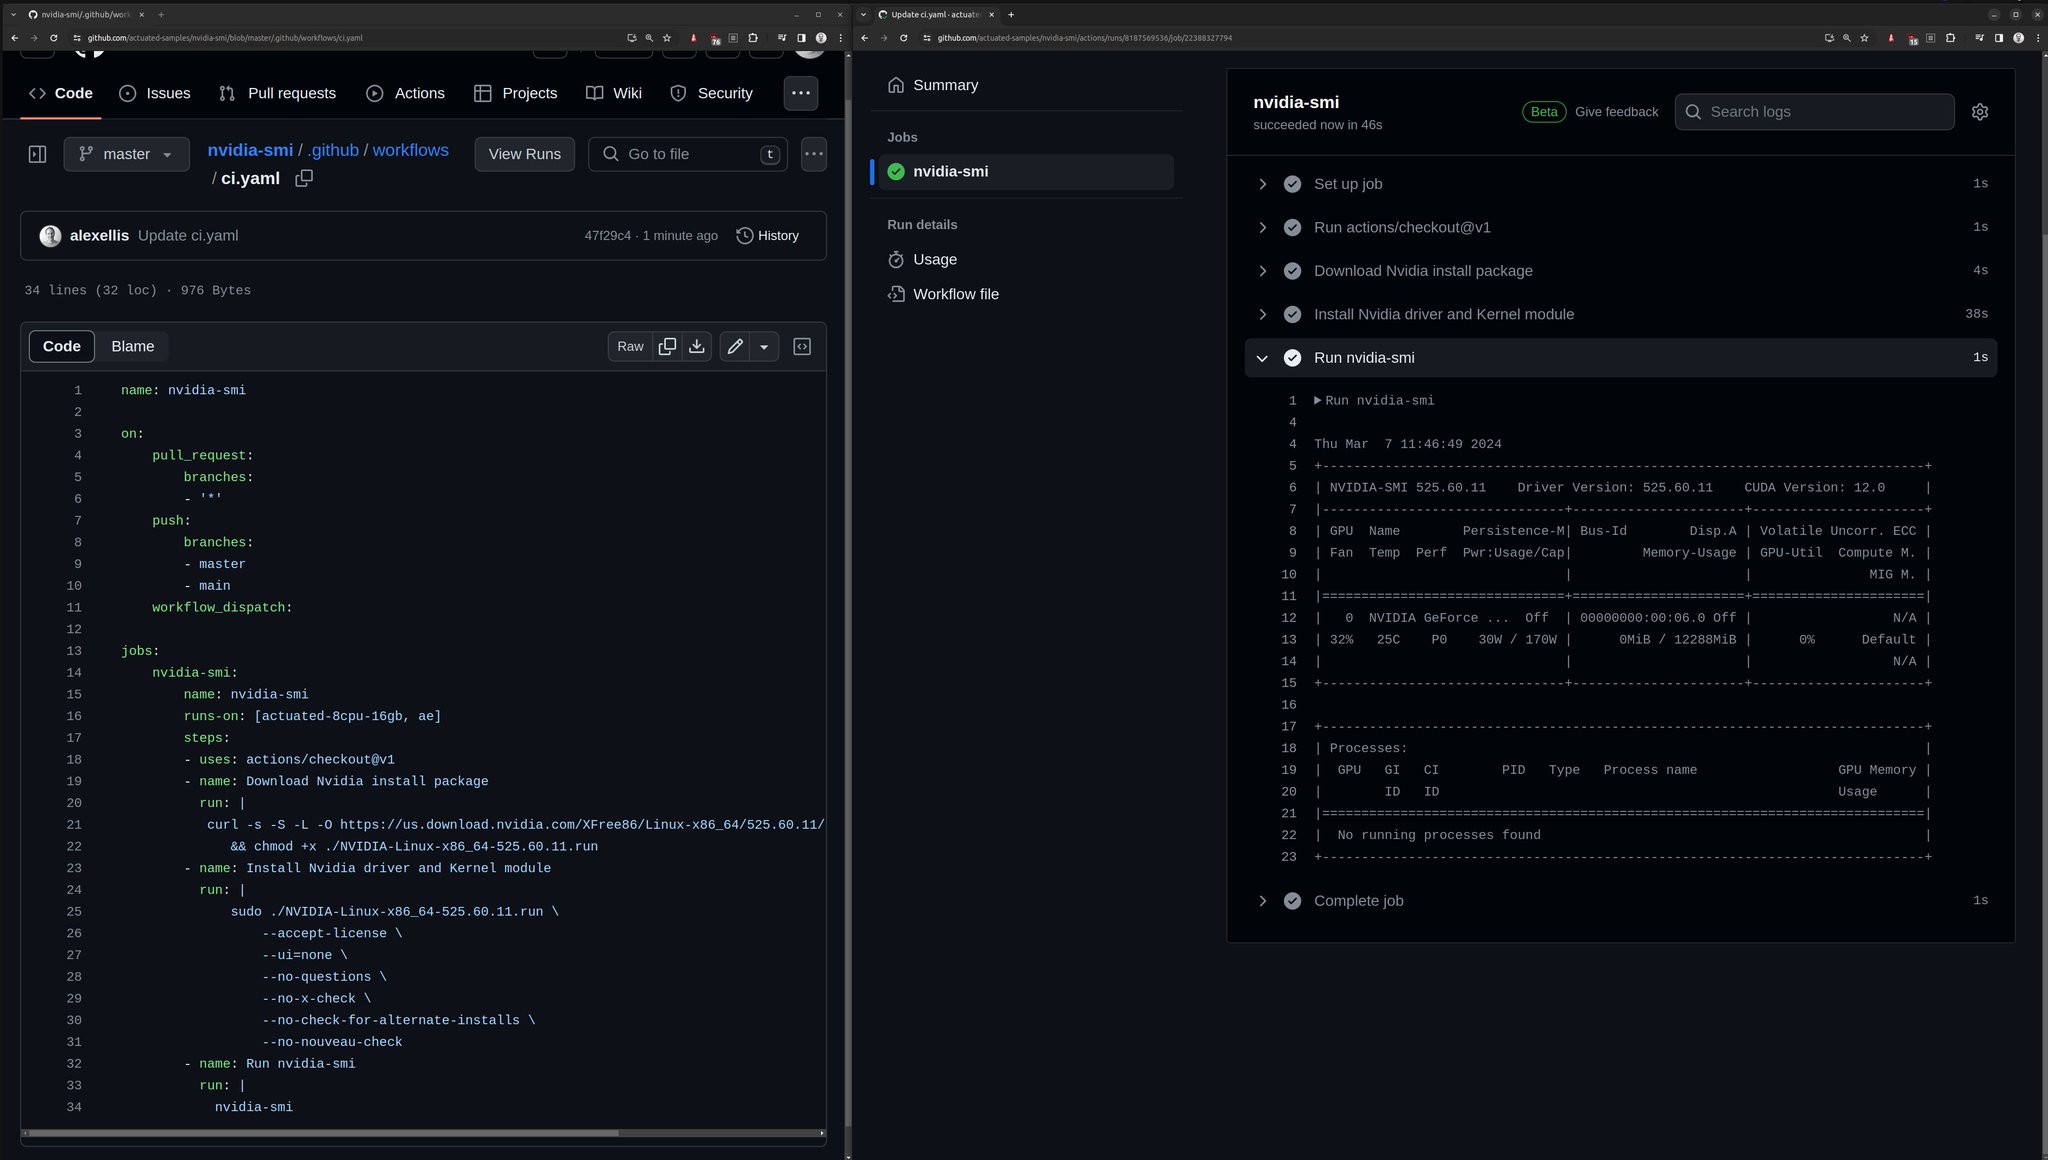Screen dimensions: 2048x1160
Task: Click the edit pencil icon on ci.yaml
Action: [x=734, y=346]
